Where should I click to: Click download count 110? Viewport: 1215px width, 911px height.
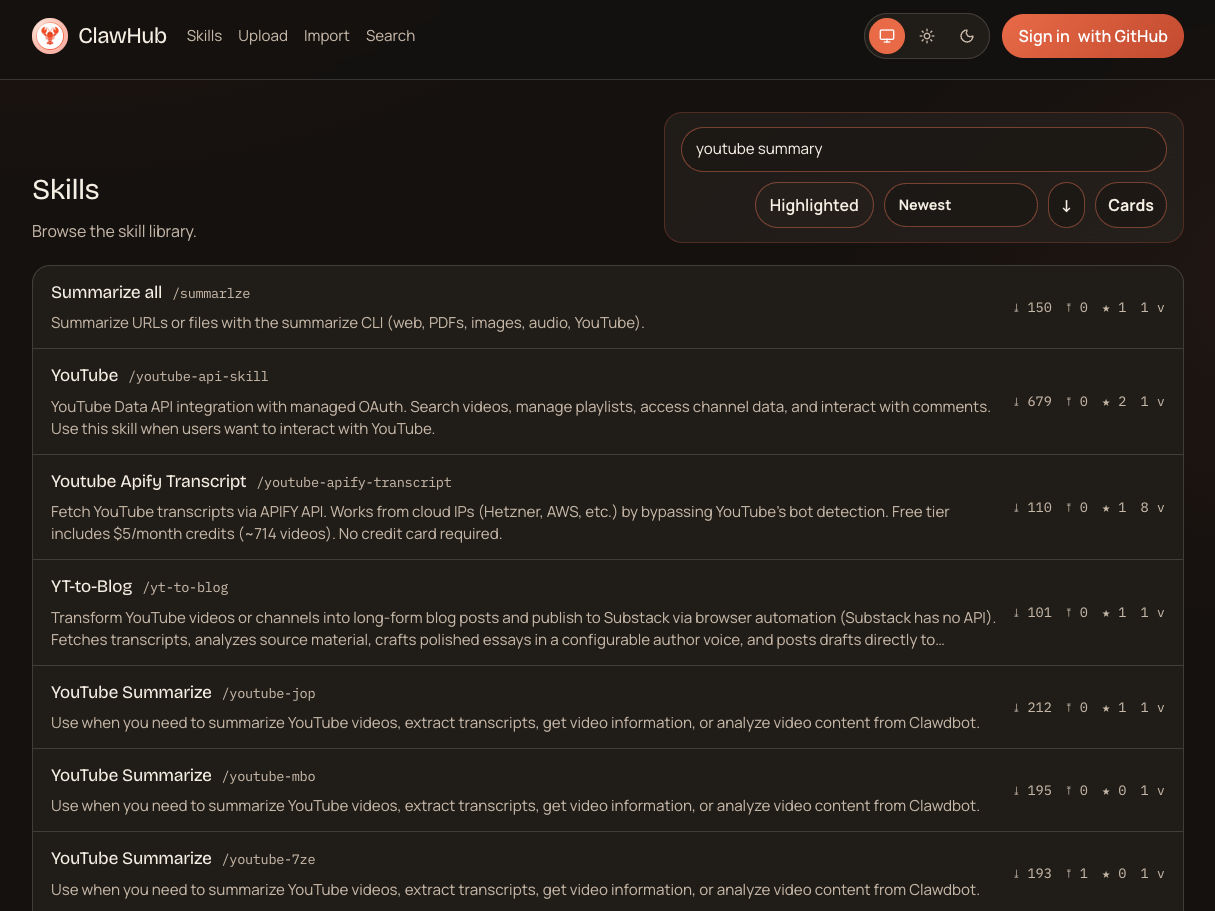pyautogui.click(x=1032, y=507)
